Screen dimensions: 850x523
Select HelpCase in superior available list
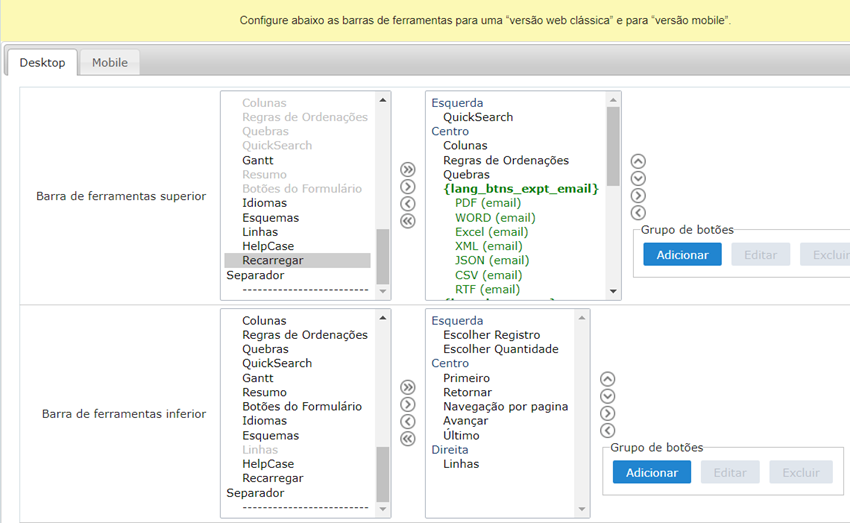[268, 246]
